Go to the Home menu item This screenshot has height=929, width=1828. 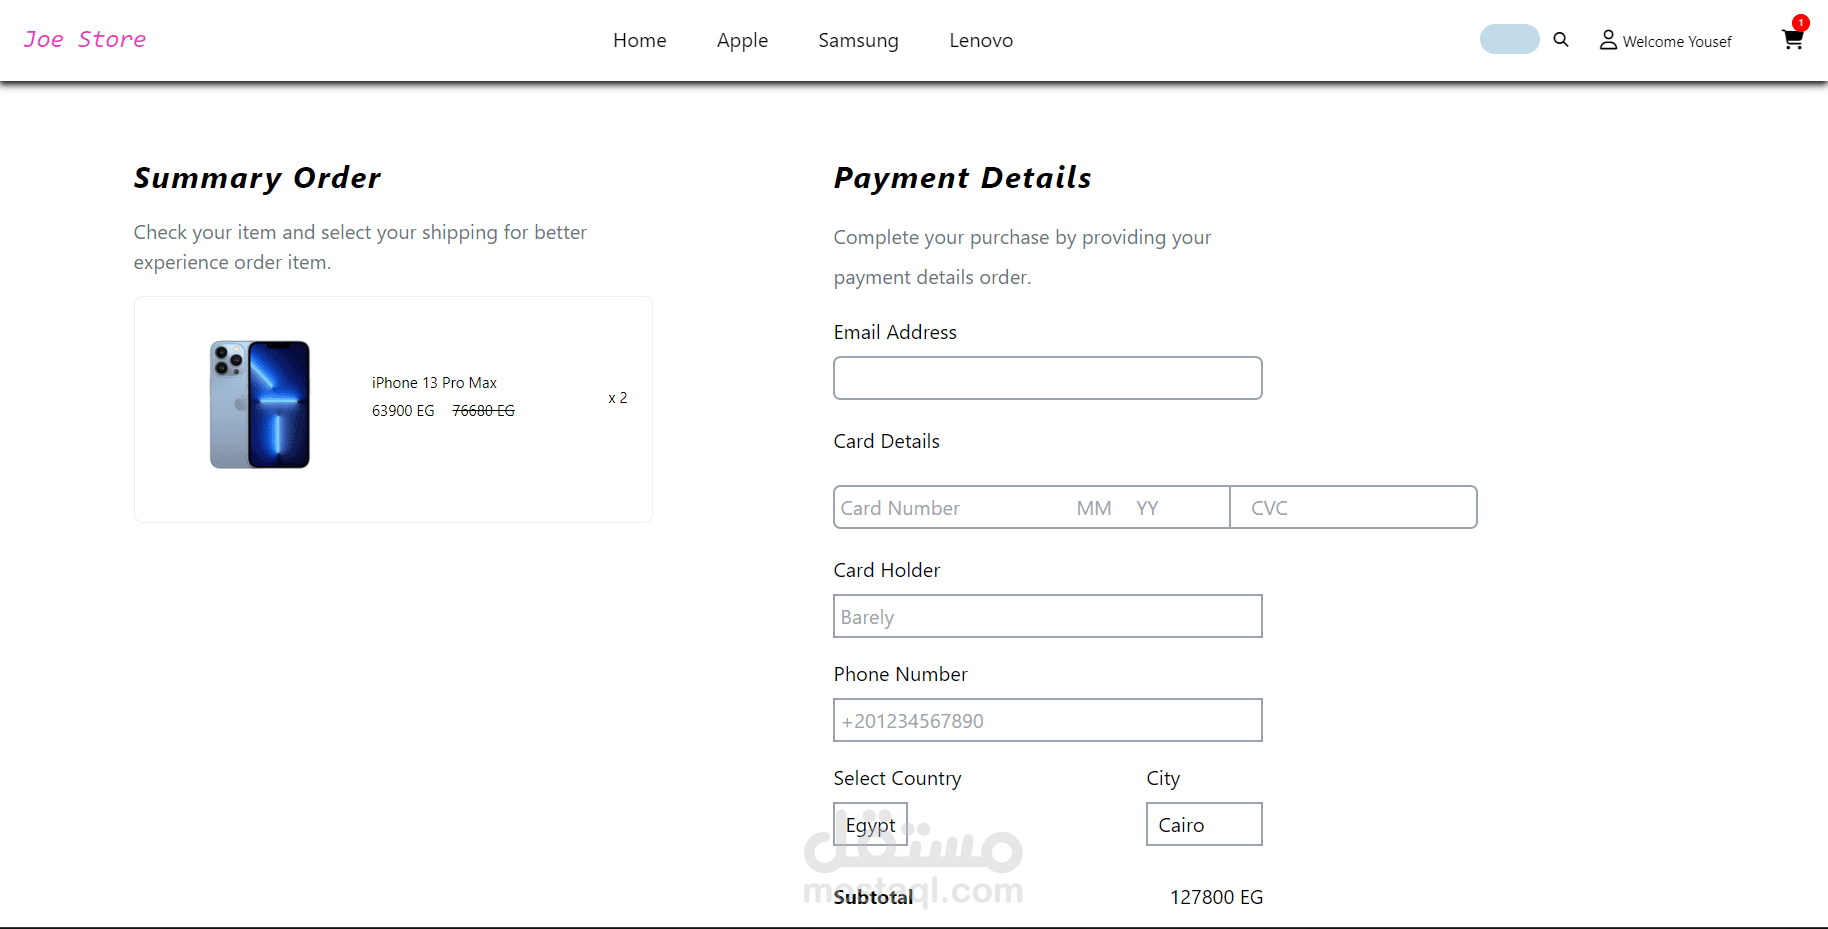[x=640, y=40]
